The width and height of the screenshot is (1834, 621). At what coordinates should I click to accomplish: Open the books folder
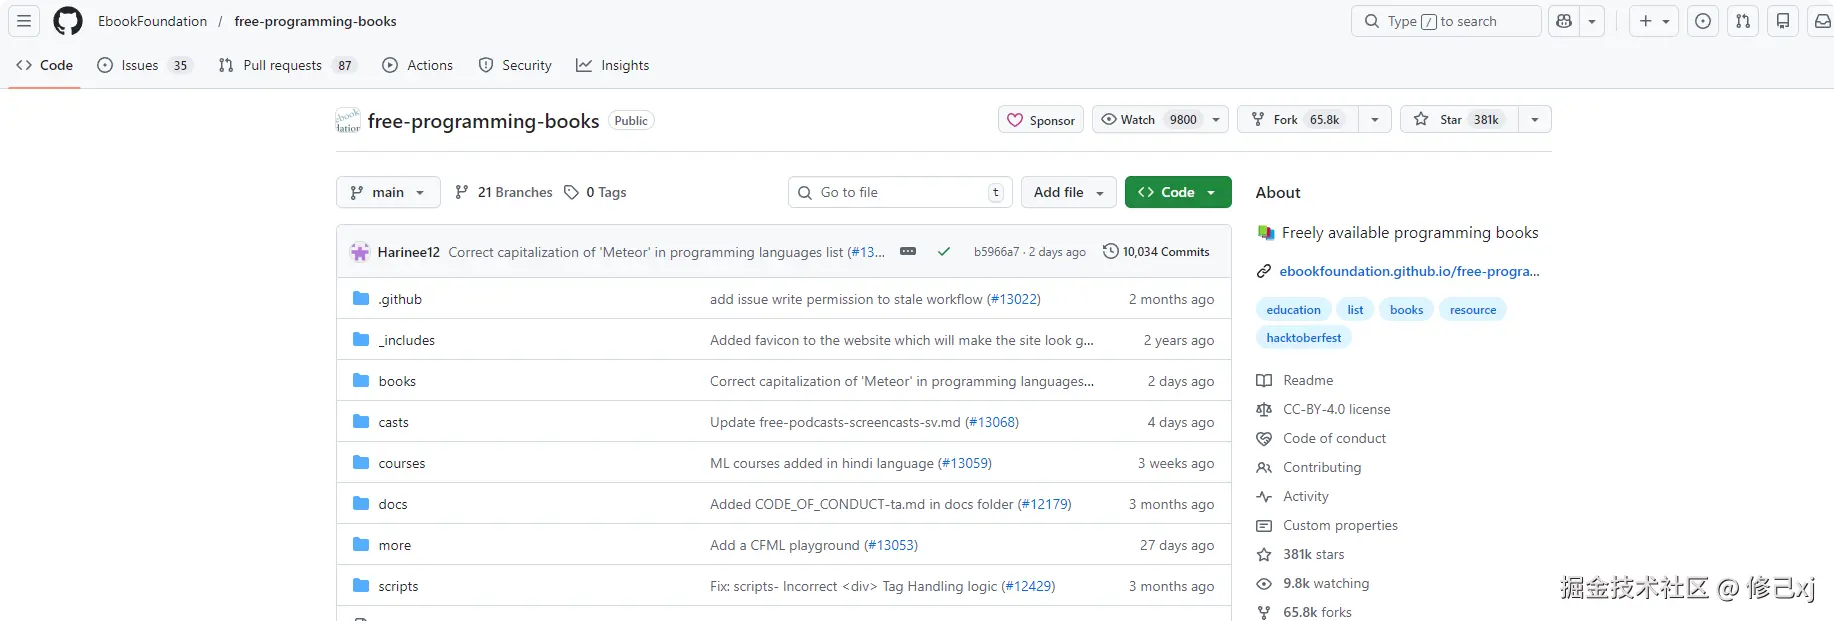[397, 381]
